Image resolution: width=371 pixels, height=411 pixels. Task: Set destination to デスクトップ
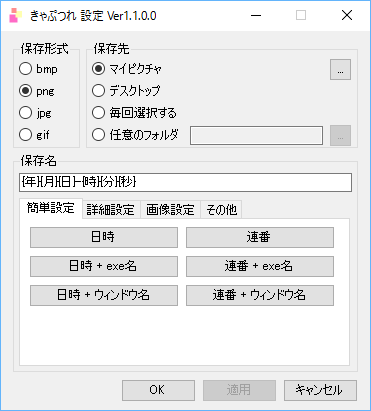pyautogui.click(x=126, y=91)
